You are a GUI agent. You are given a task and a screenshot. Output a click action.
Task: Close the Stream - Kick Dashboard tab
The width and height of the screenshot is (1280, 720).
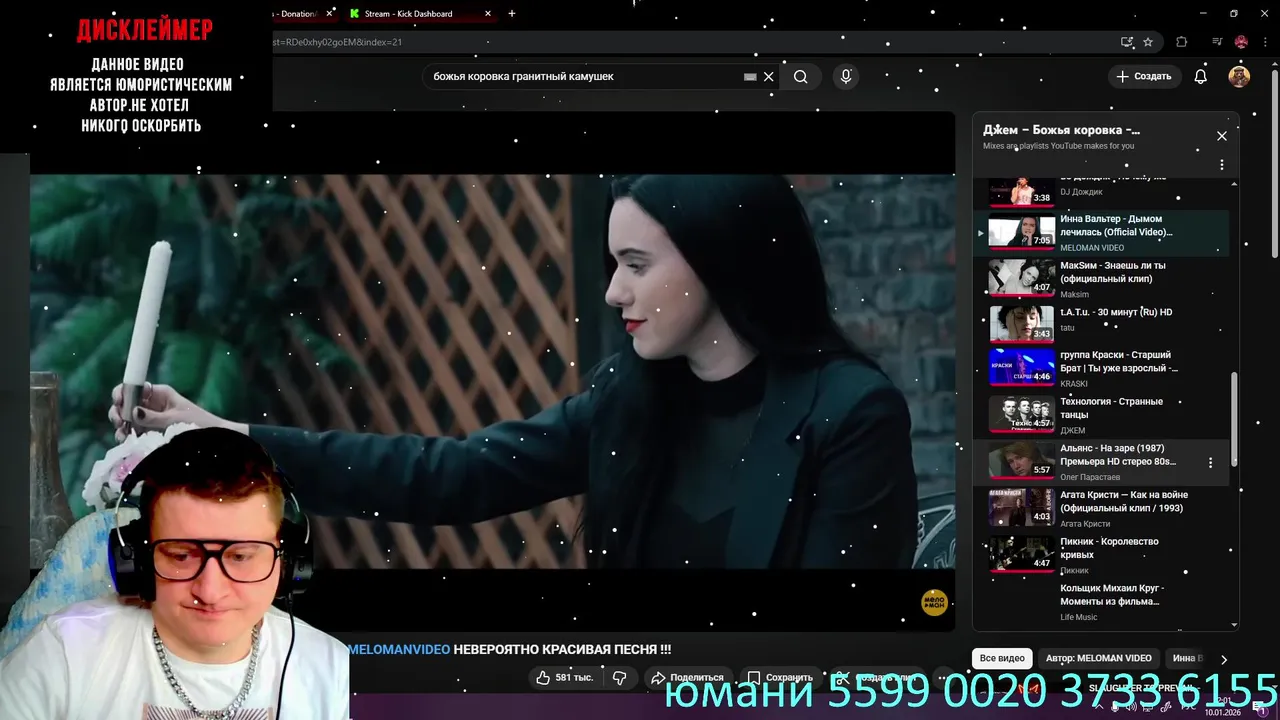[488, 14]
